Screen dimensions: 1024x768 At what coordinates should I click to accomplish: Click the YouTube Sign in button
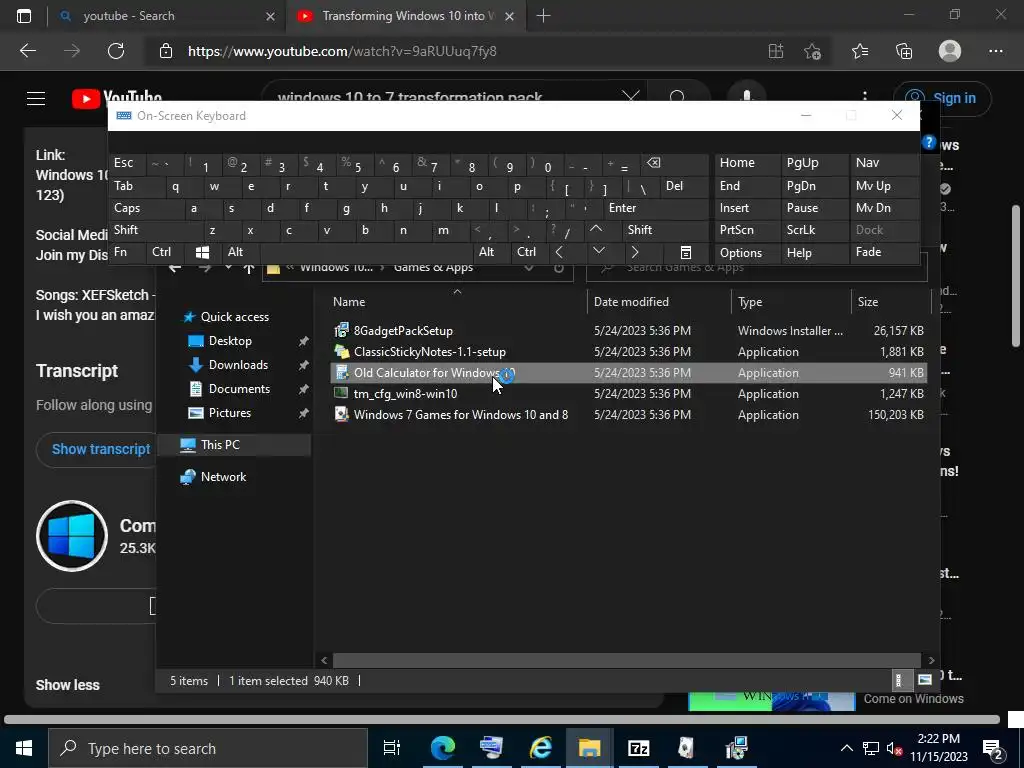click(x=942, y=98)
